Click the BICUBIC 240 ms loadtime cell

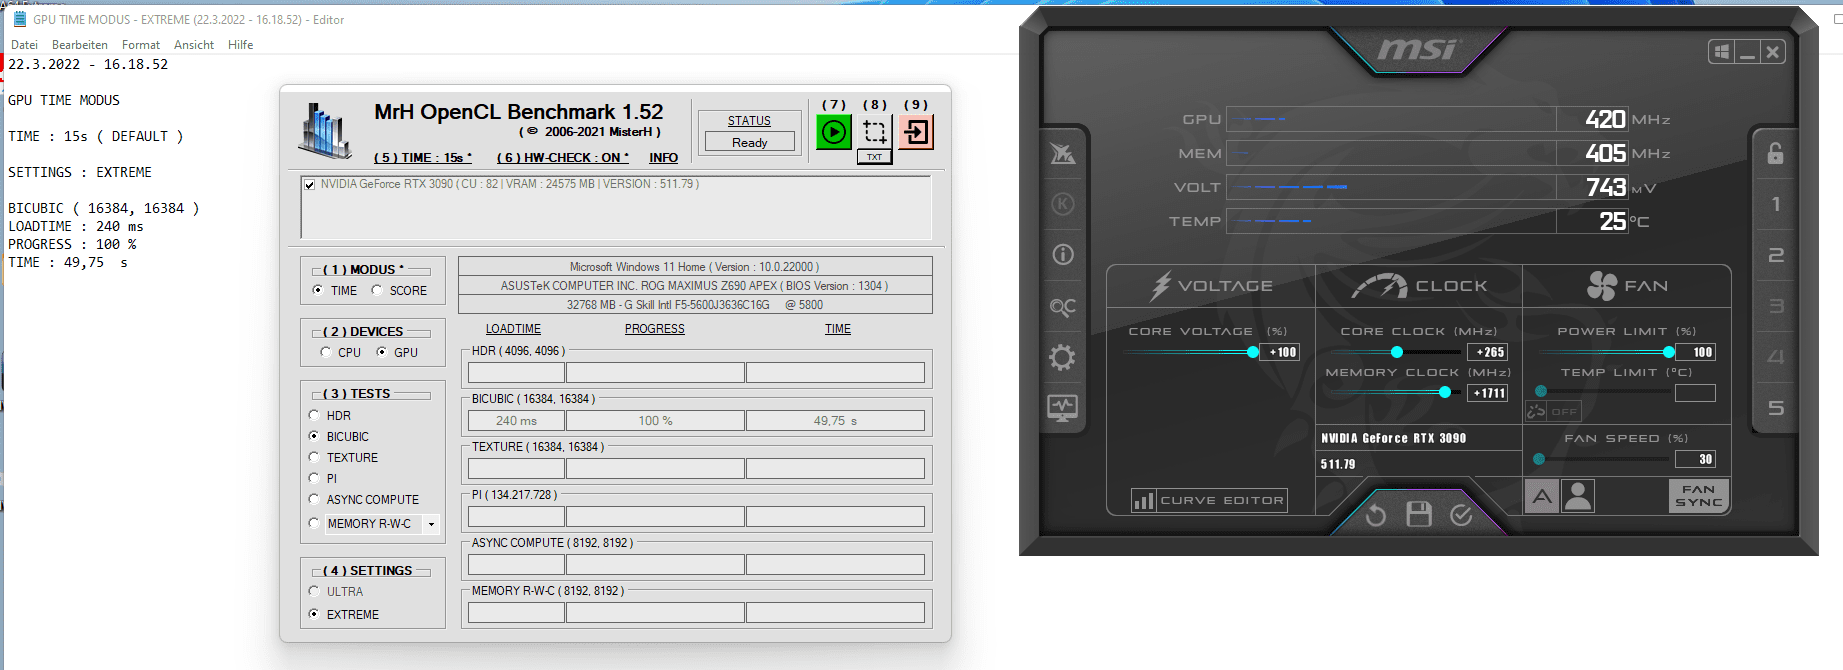pyautogui.click(x=516, y=421)
